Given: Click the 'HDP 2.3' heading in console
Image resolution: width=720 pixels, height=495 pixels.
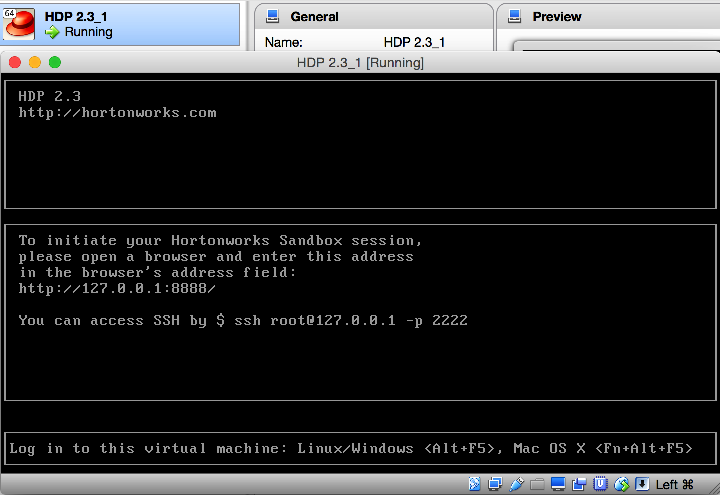Looking at the screenshot, I should pyautogui.click(x=50, y=96).
